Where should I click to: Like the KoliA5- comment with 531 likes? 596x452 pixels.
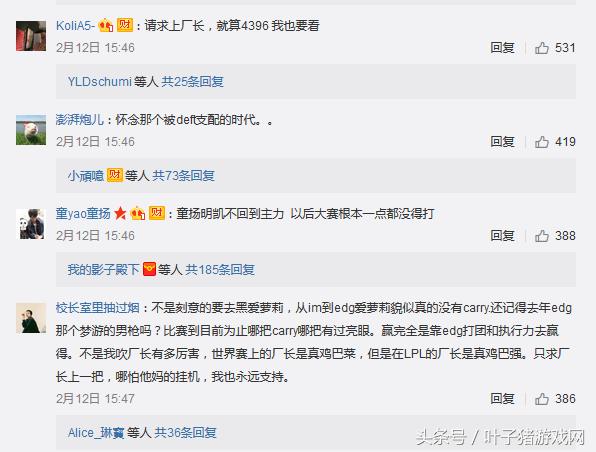pos(542,48)
